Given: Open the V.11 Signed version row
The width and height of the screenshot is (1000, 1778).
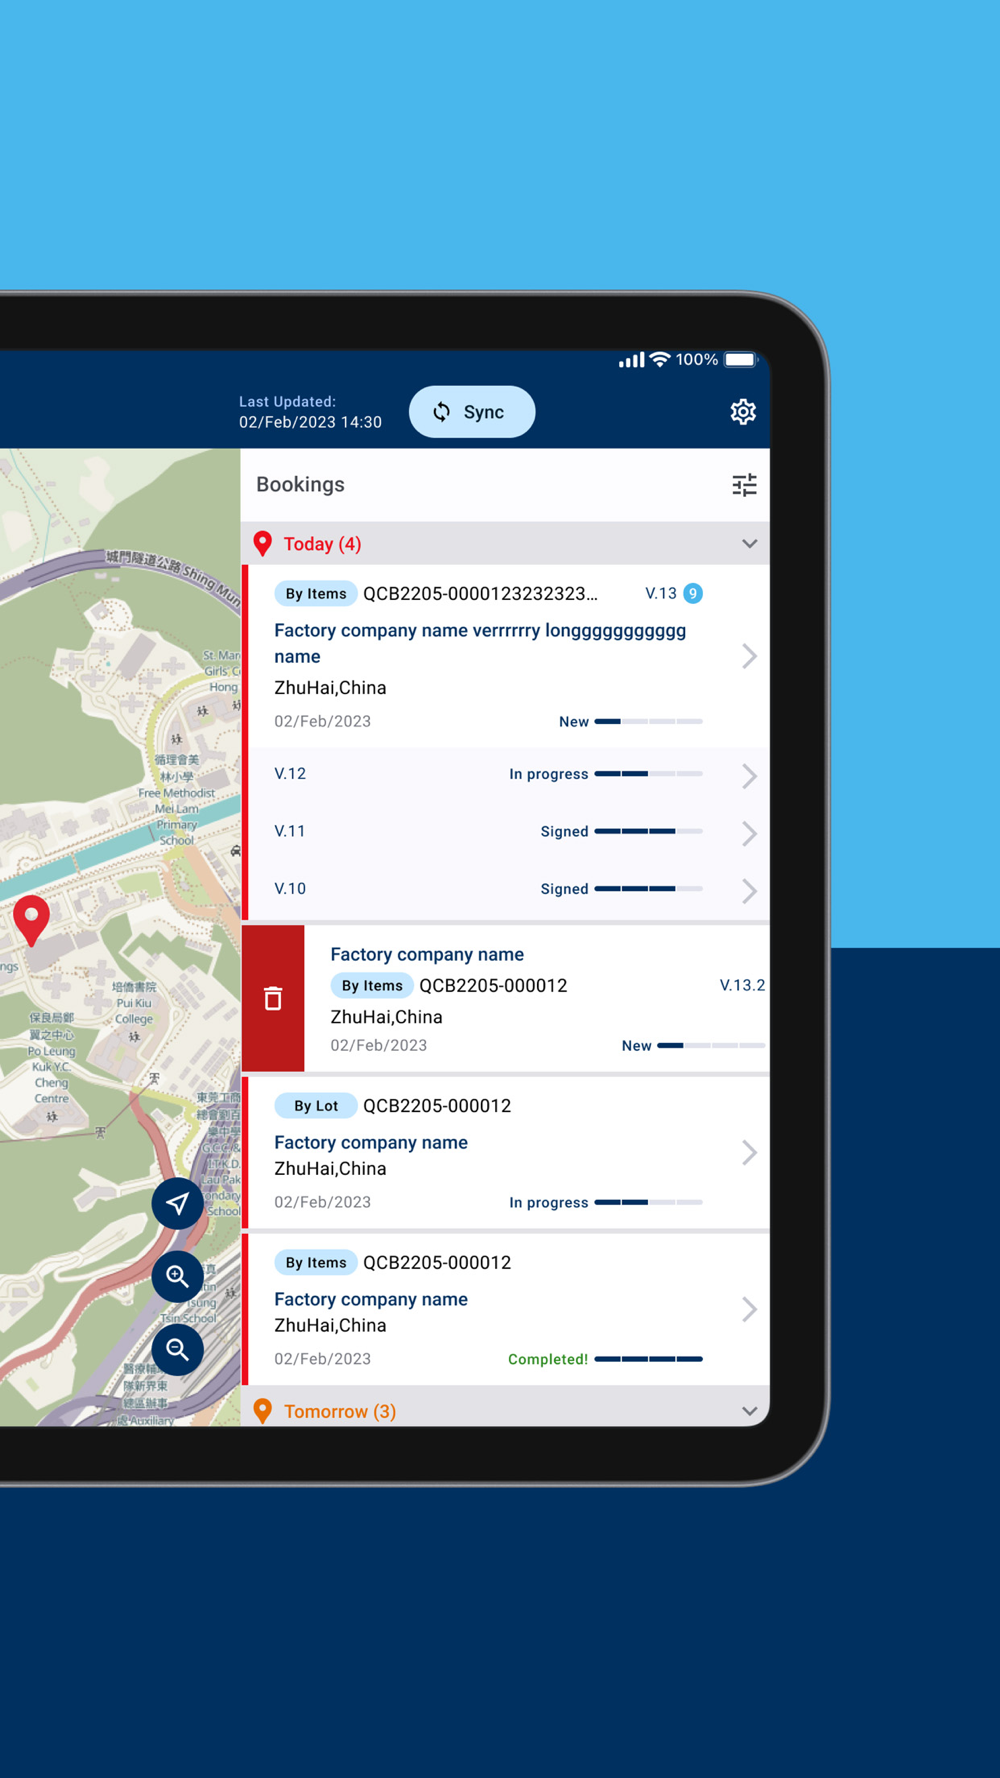Looking at the screenshot, I should (x=509, y=832).
